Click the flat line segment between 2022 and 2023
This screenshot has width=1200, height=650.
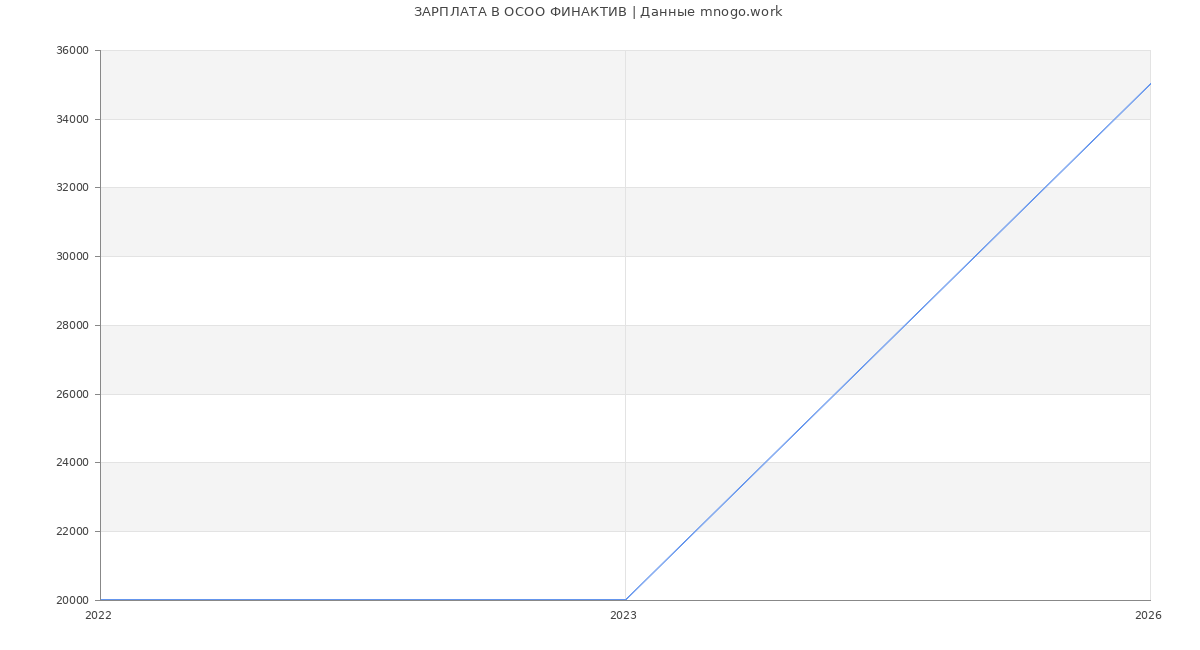pyautogui.click(x=360, y=600)
